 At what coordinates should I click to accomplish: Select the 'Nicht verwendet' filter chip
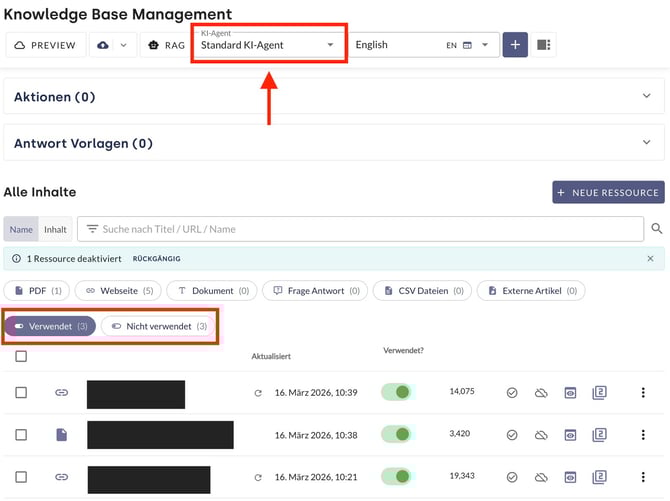159,326
